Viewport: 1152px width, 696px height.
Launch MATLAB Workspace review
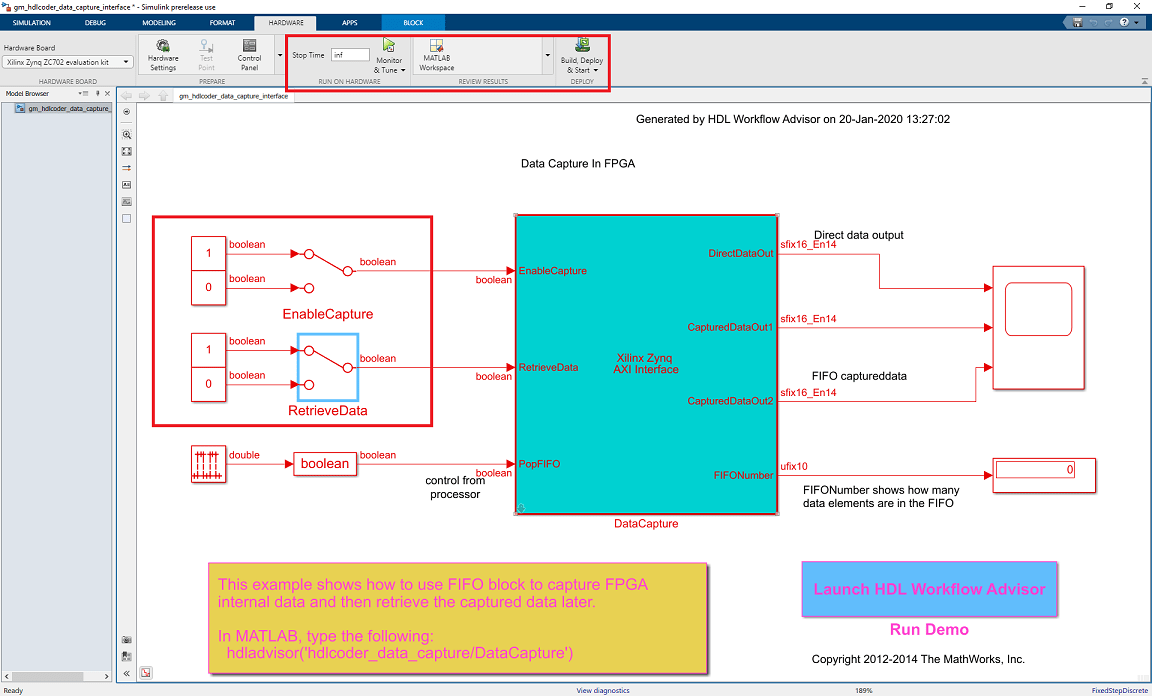[x=436, y=55]
